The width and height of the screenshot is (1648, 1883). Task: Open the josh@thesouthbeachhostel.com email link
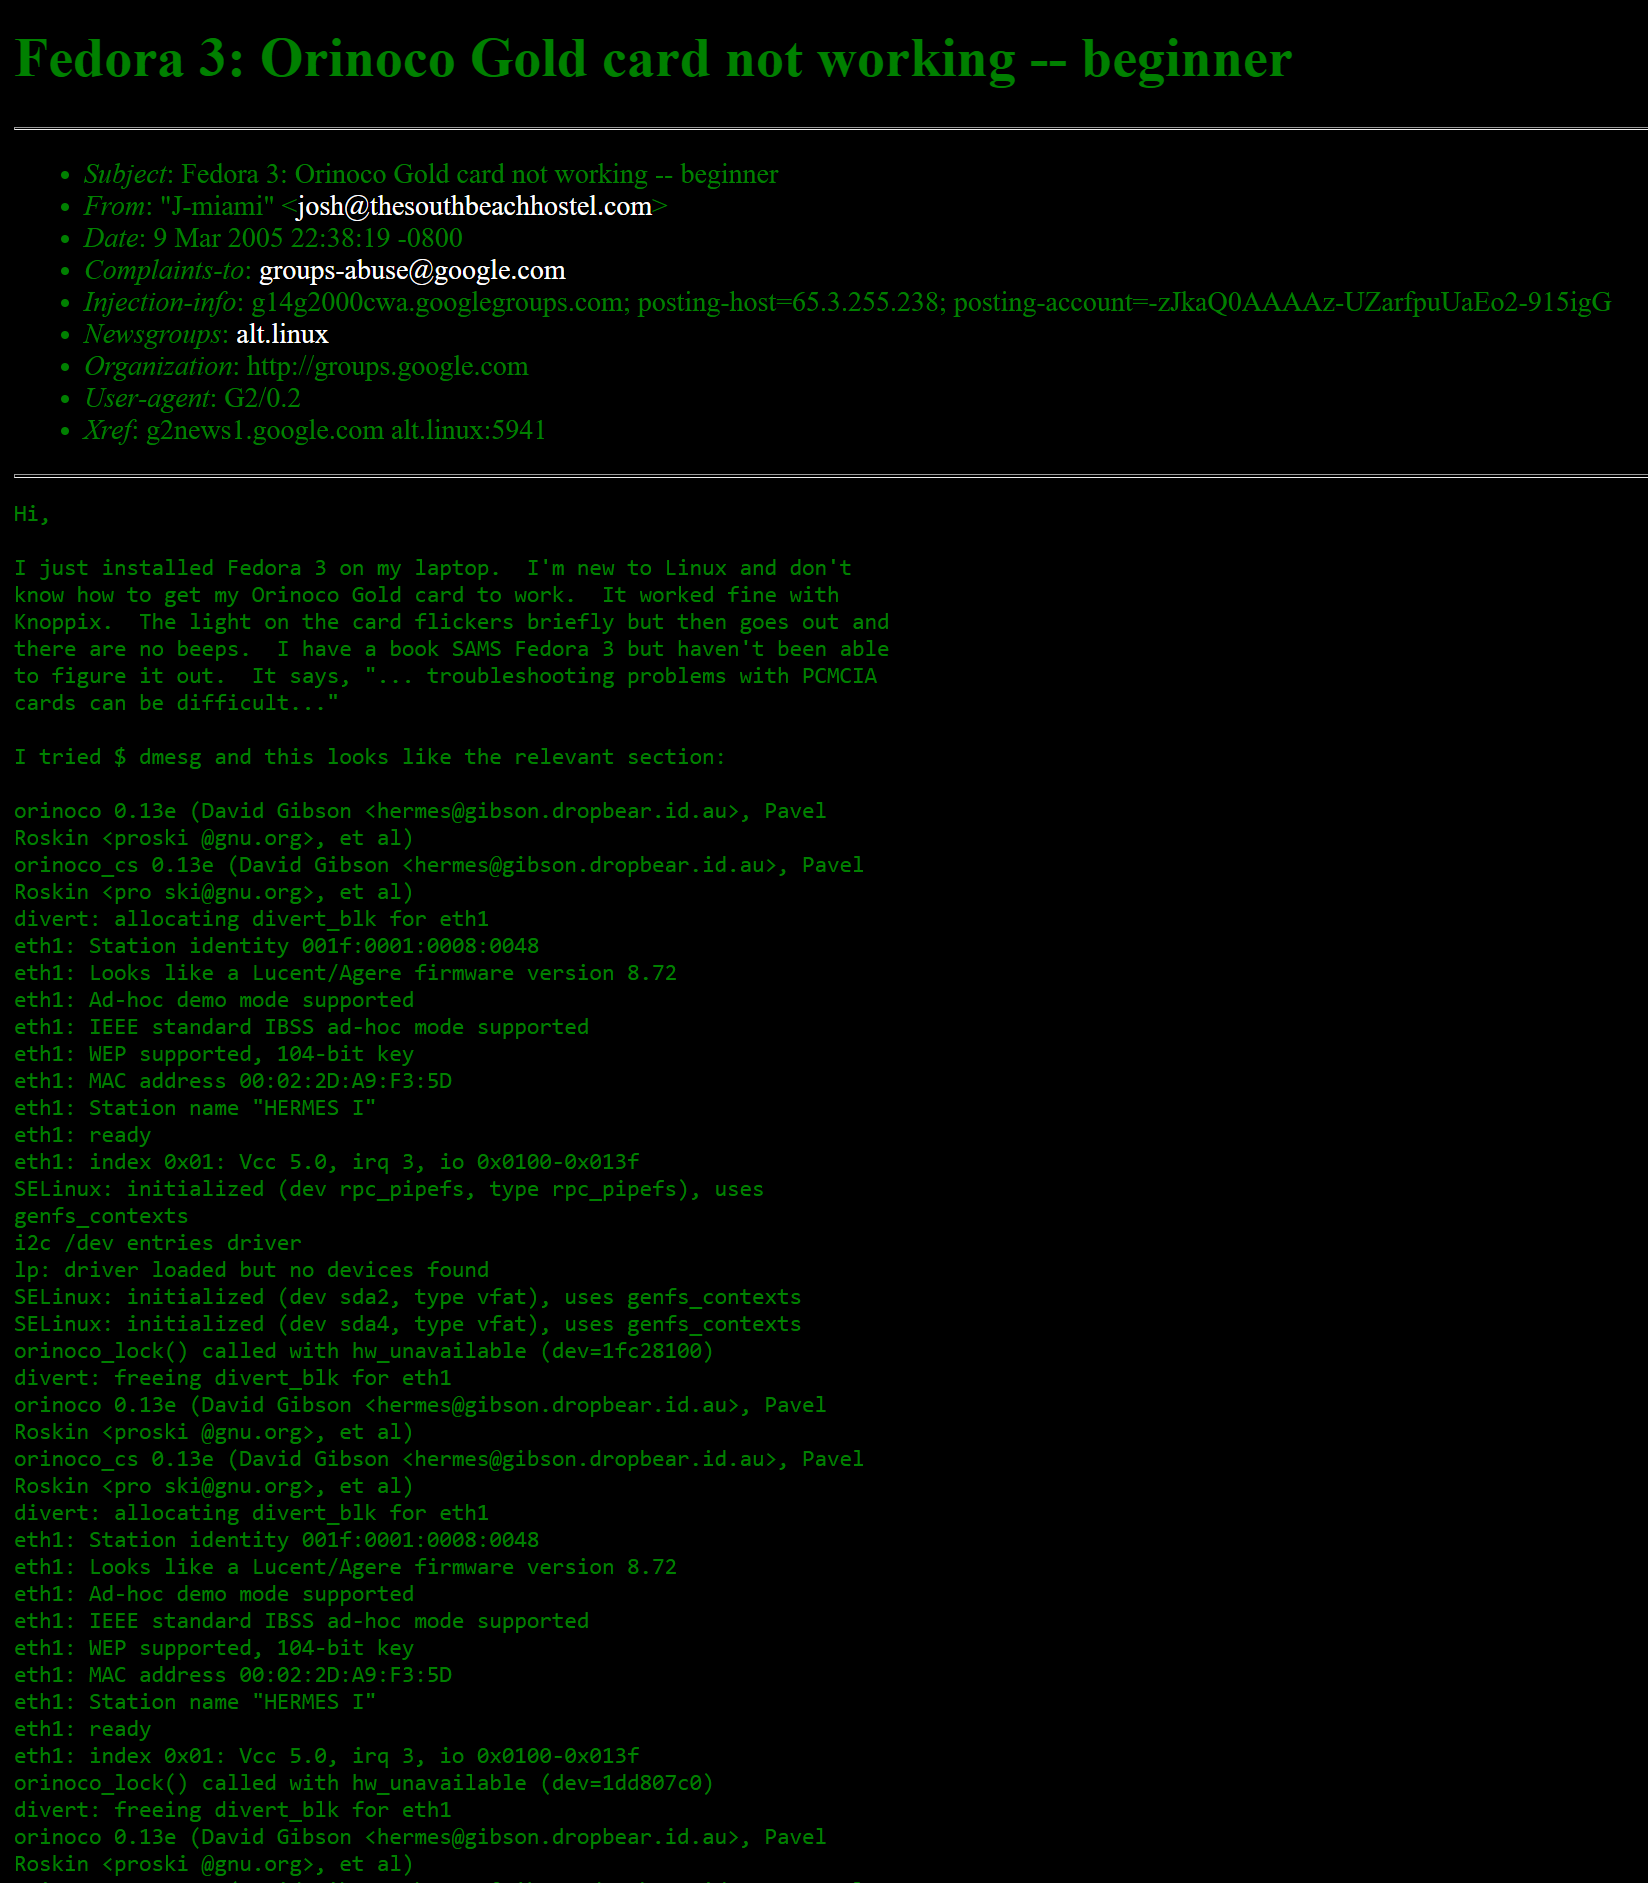pos(474,206)
